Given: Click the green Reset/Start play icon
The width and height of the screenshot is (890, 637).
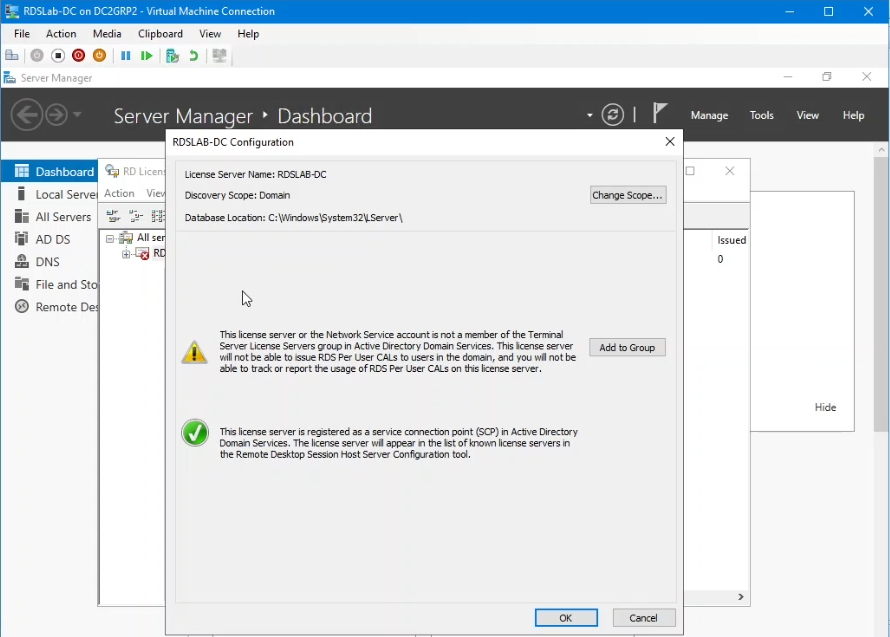Looking at the screenshot, I should [x=147, y=56].
